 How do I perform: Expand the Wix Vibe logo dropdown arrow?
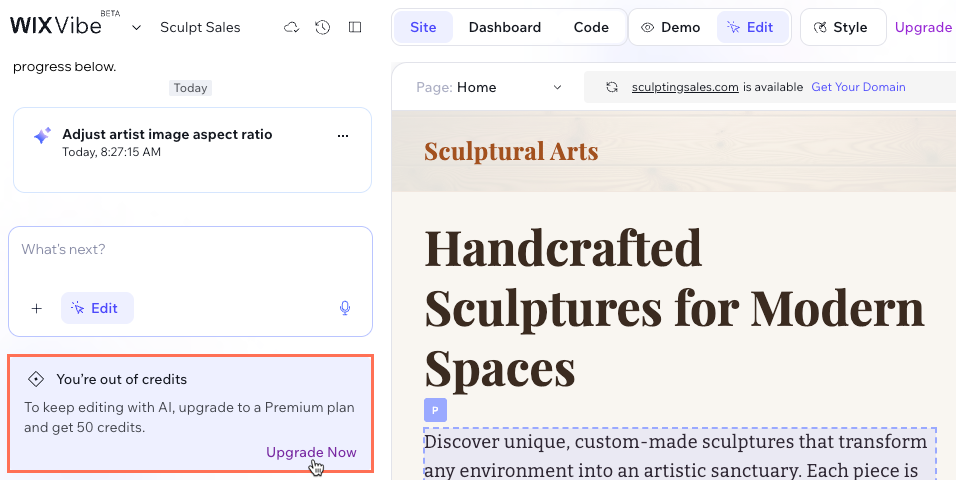[x=136, y=27]
